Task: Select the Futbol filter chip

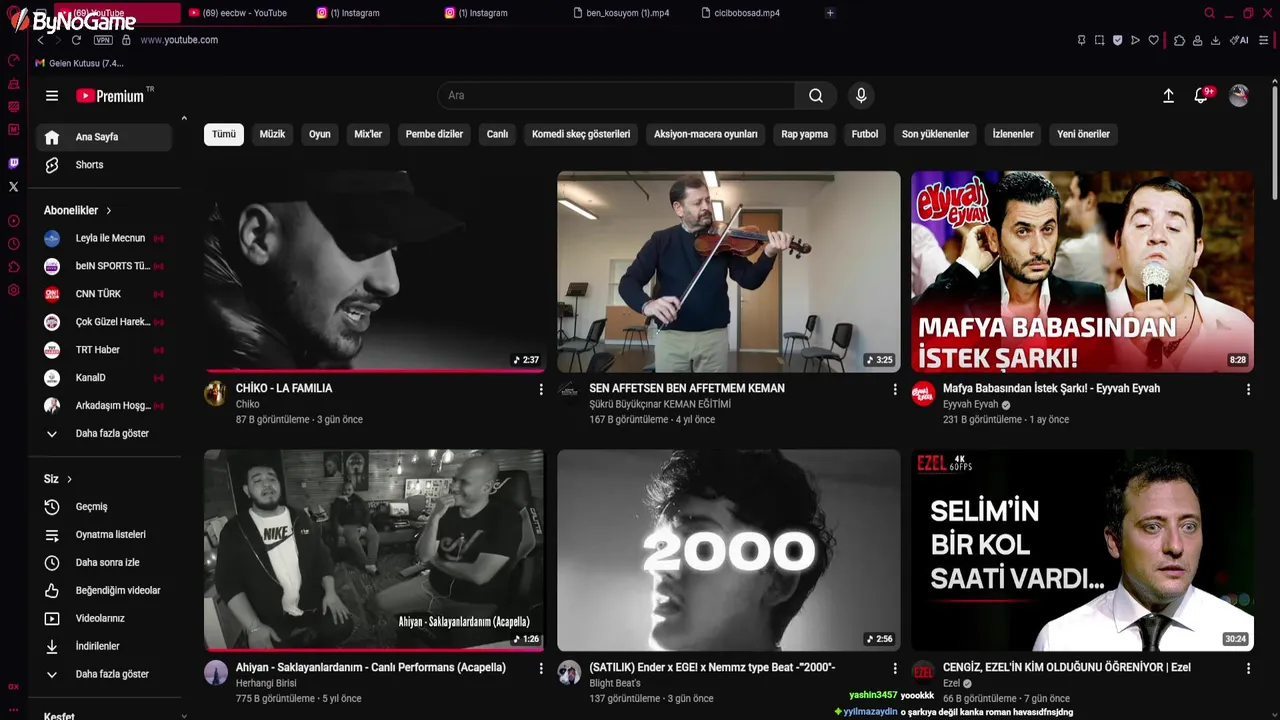Action: [864, 134]
